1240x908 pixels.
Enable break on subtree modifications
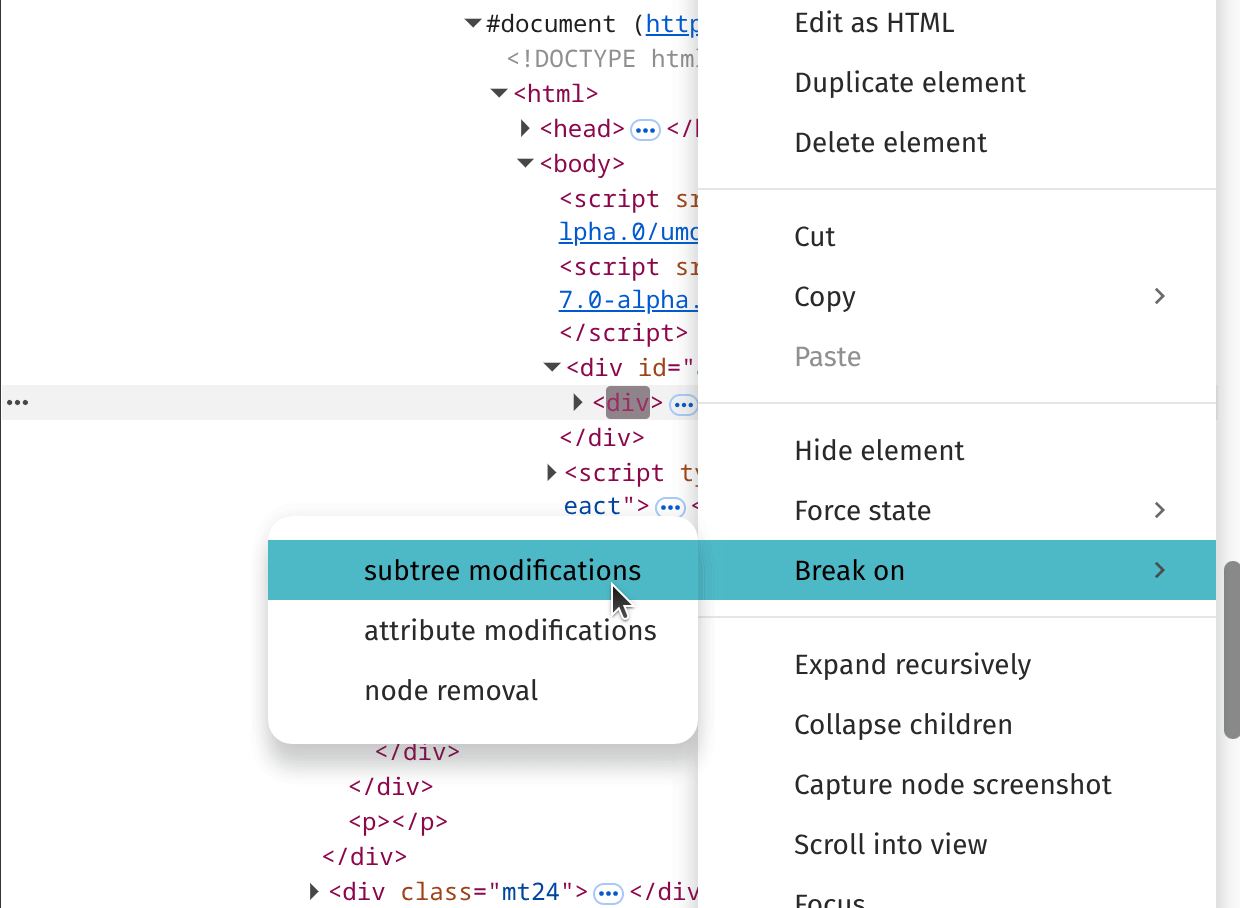click(503, 570)
